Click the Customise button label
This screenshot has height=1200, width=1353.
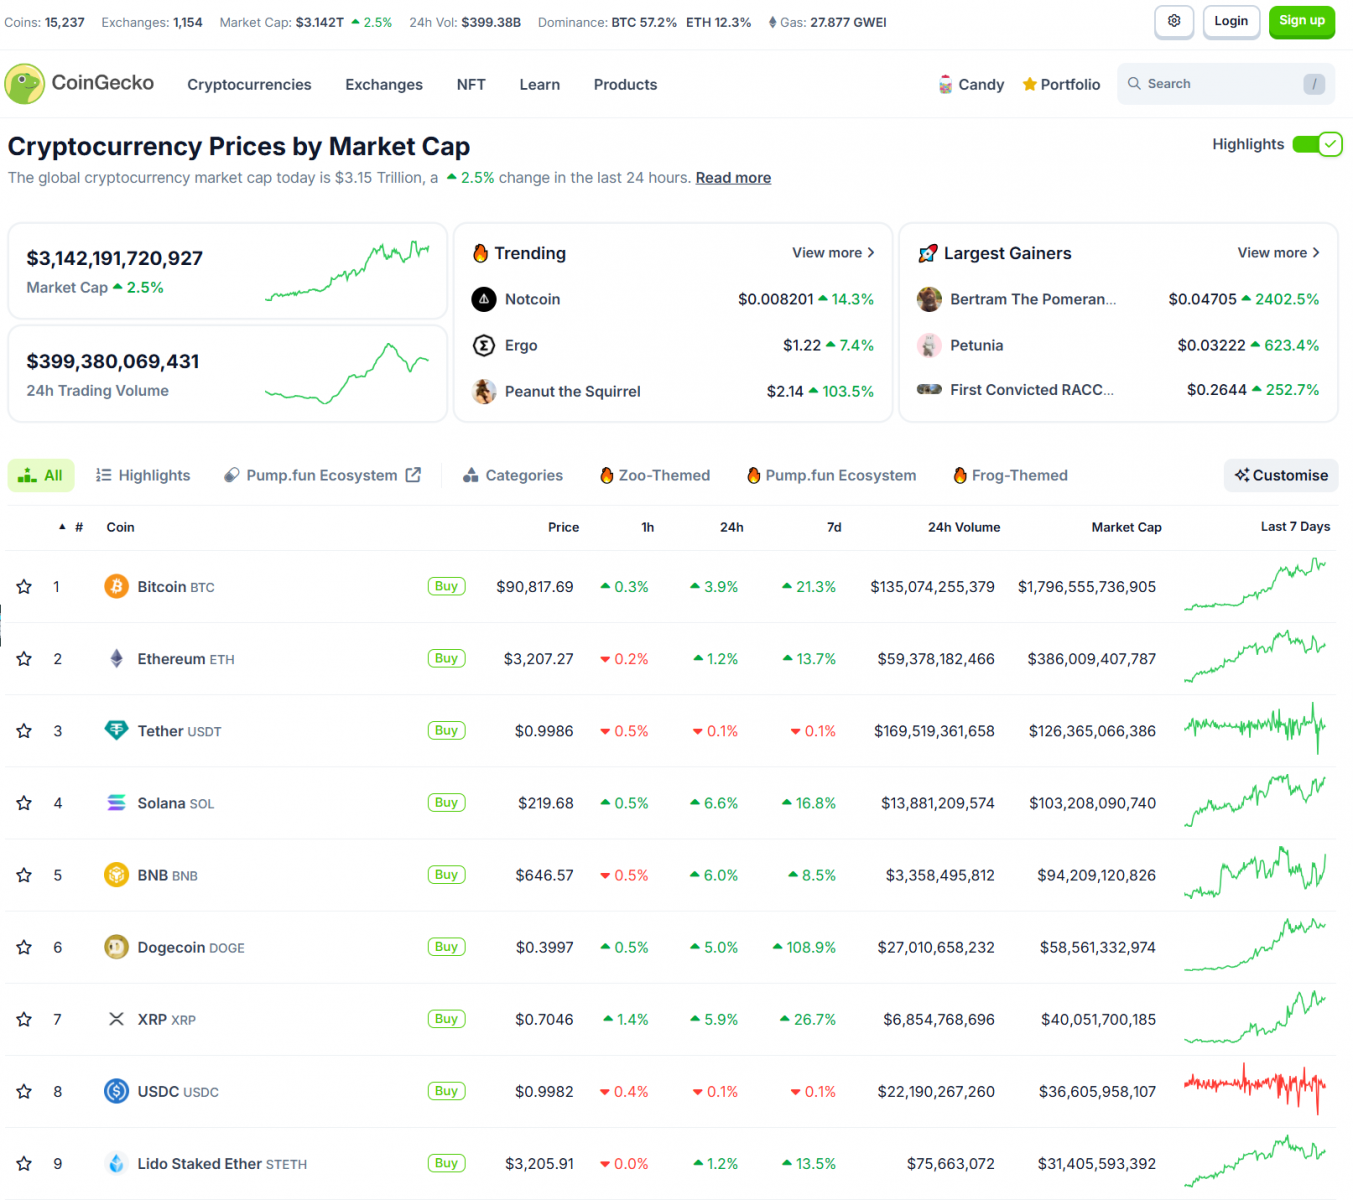tap(1290, 475)
